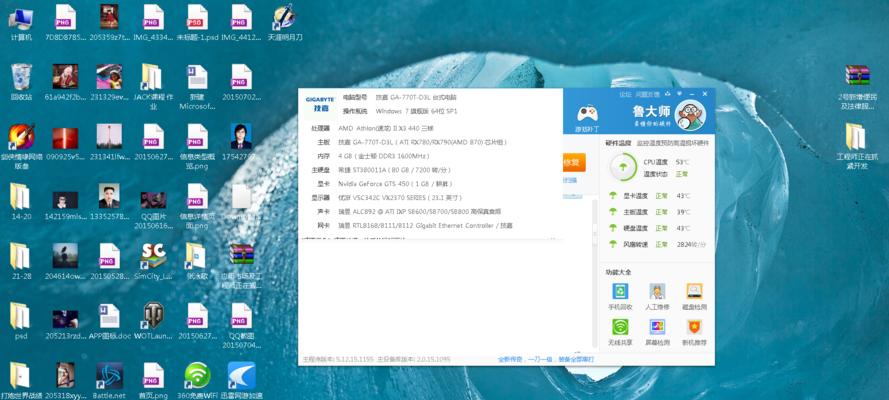The width and height of the screenshot is (889, 400).
Task: Open 首页.png file on desktop
Action: 153,380
